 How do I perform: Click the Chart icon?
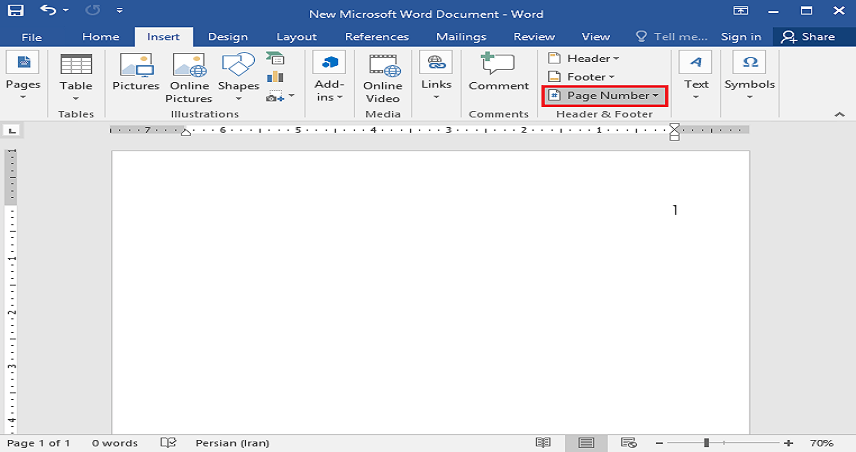275,76
